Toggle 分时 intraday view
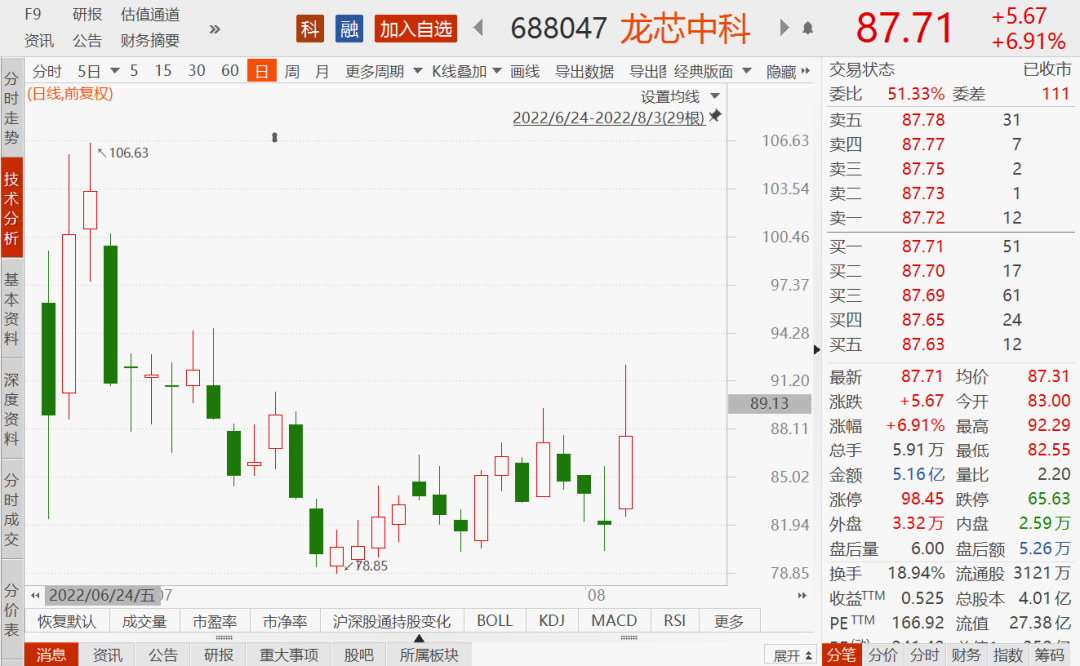 47,71
